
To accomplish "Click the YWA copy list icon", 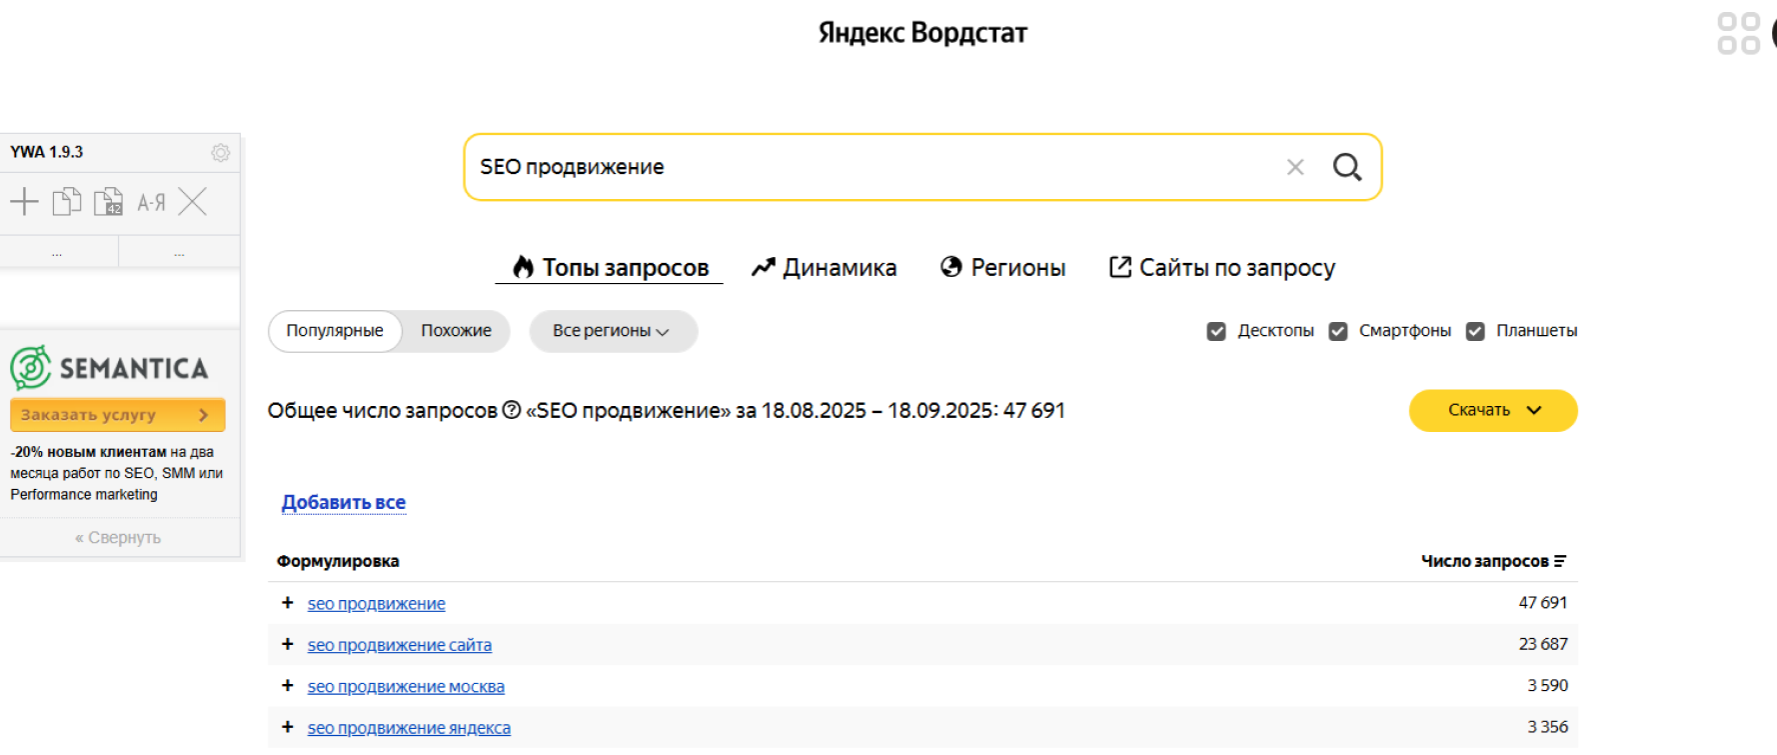I will 67,202.
